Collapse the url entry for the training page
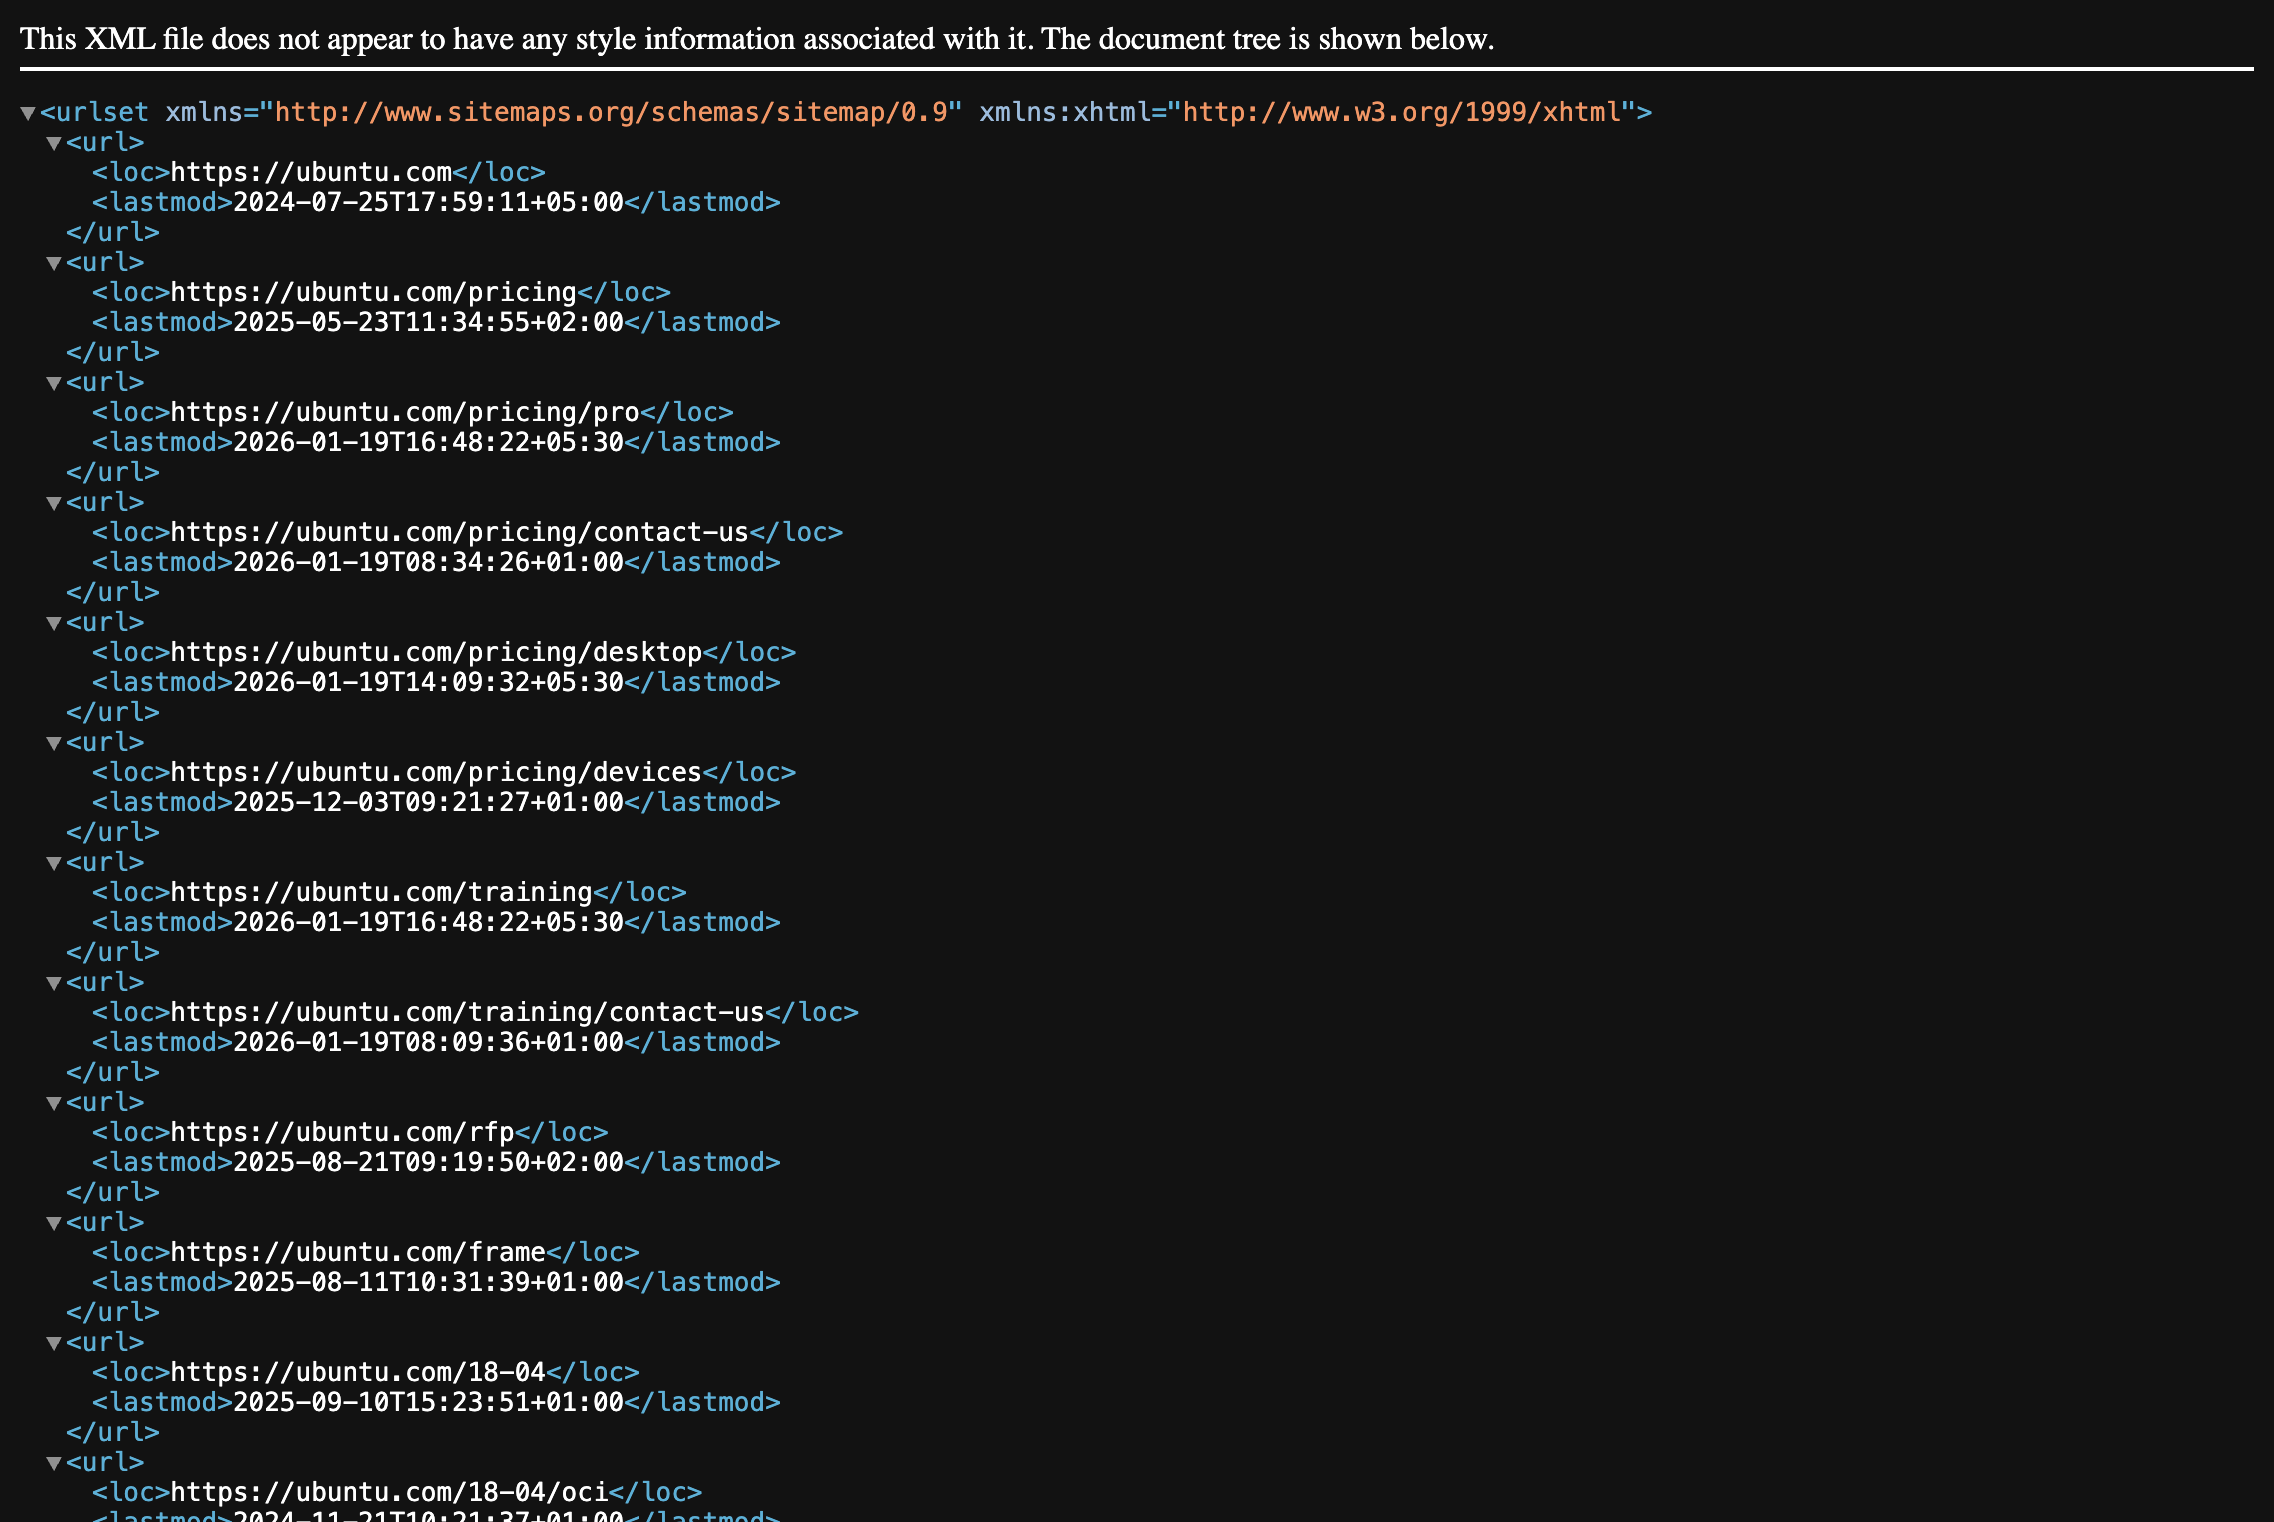The image size is (2274, 1522). pos(53,862)
